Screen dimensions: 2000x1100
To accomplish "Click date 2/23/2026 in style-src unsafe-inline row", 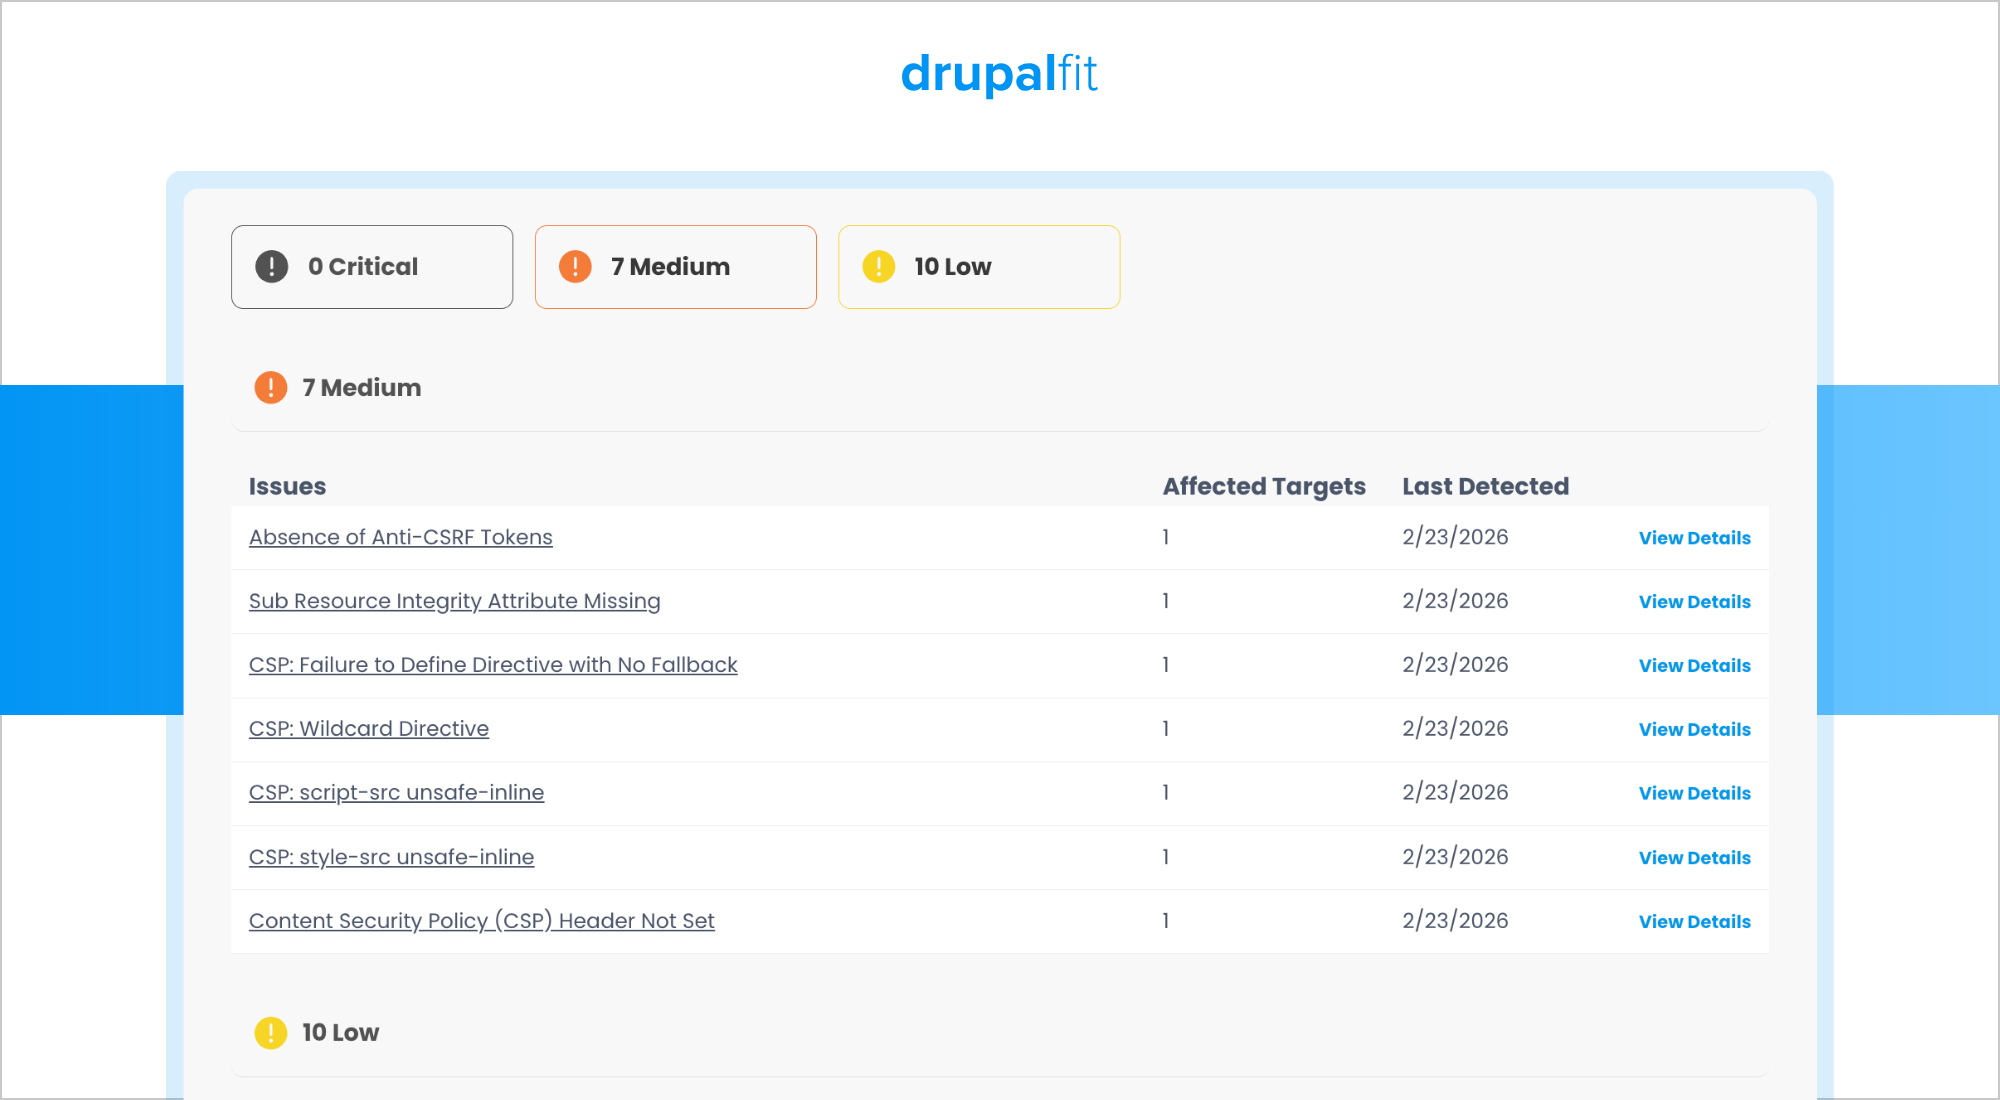I will point(1455,858).
